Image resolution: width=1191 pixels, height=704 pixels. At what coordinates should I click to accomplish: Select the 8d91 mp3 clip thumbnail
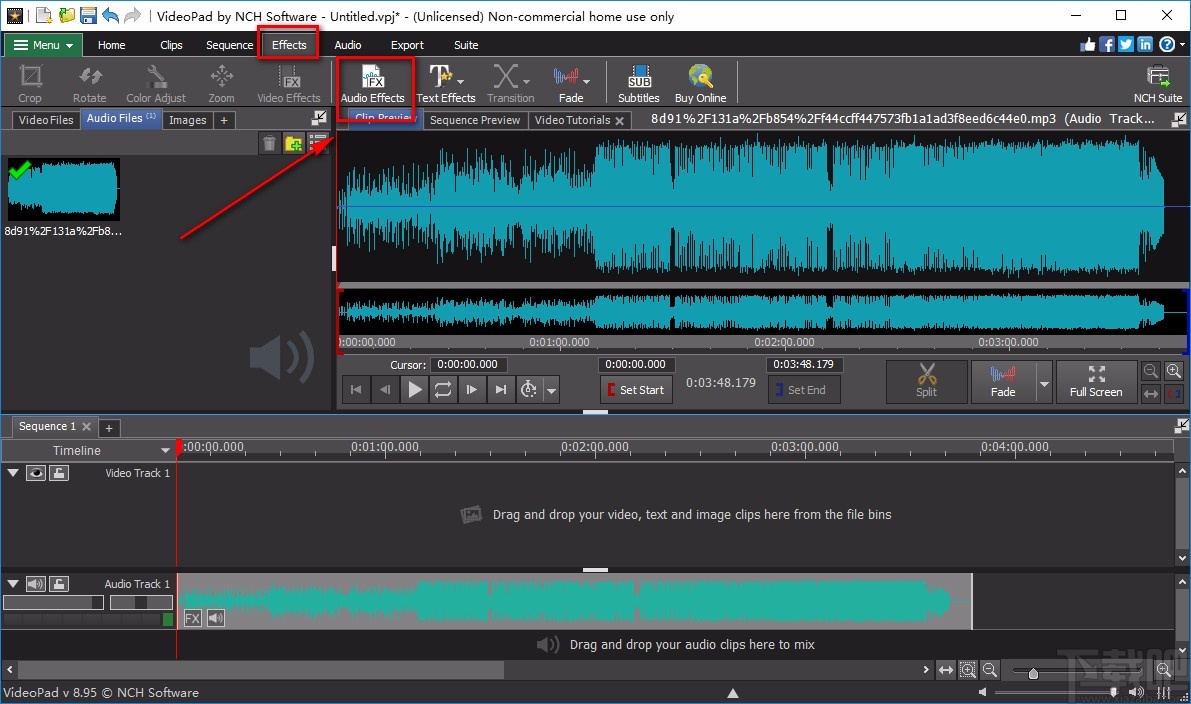point(63,189)
